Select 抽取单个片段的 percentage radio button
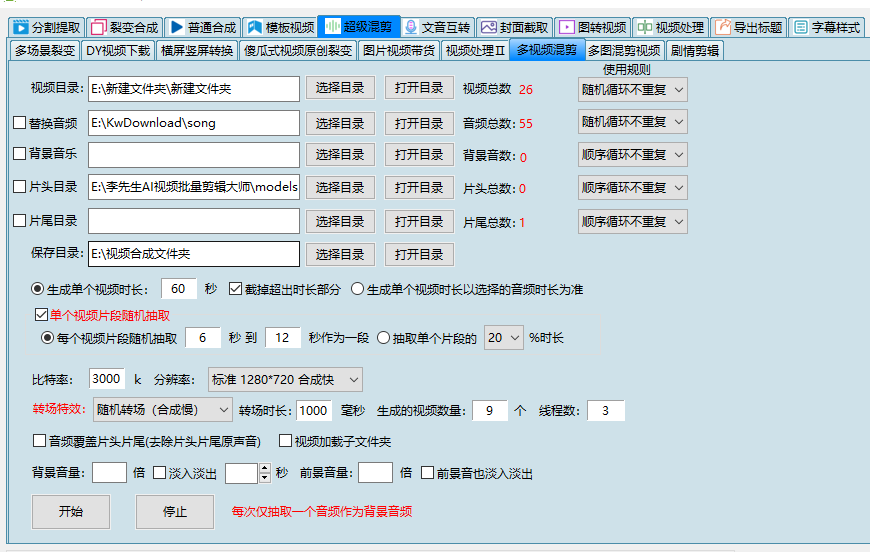Viewport: 870px width, 552px height. pos(383,338)
